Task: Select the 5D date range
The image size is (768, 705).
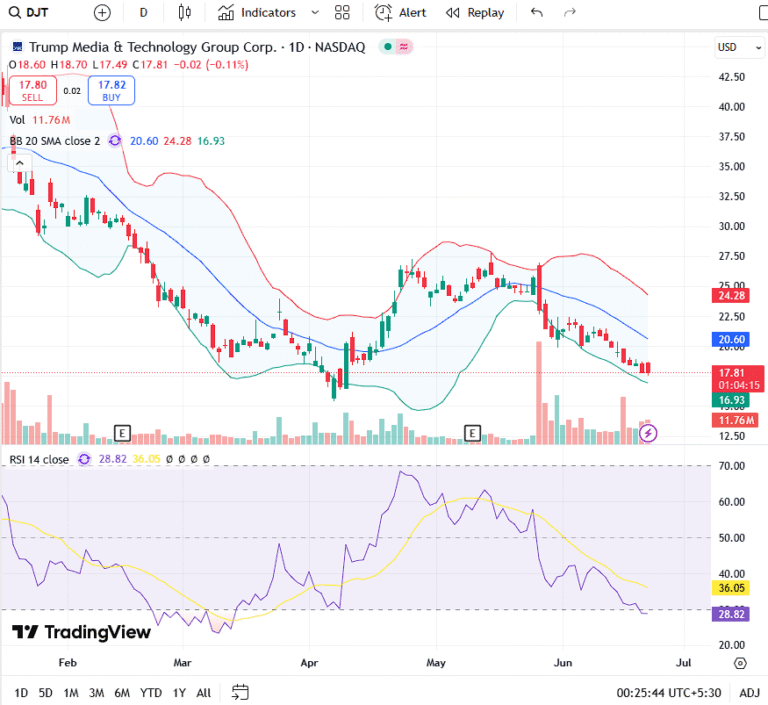Action: pos(46,693)
